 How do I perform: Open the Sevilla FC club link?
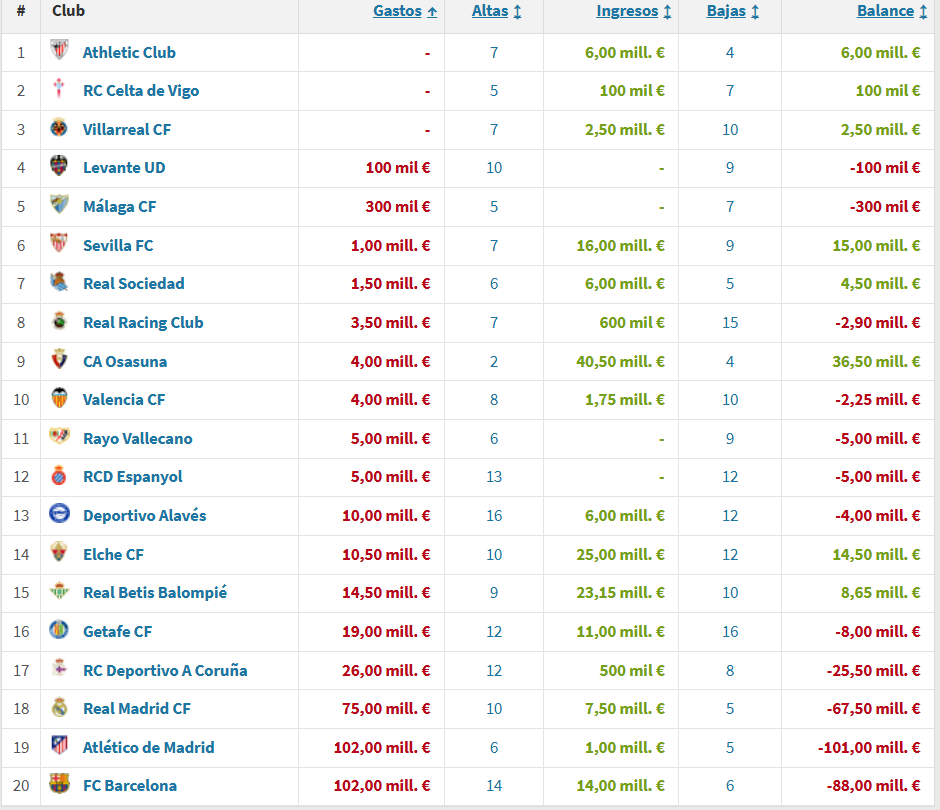tap(118, 246)
